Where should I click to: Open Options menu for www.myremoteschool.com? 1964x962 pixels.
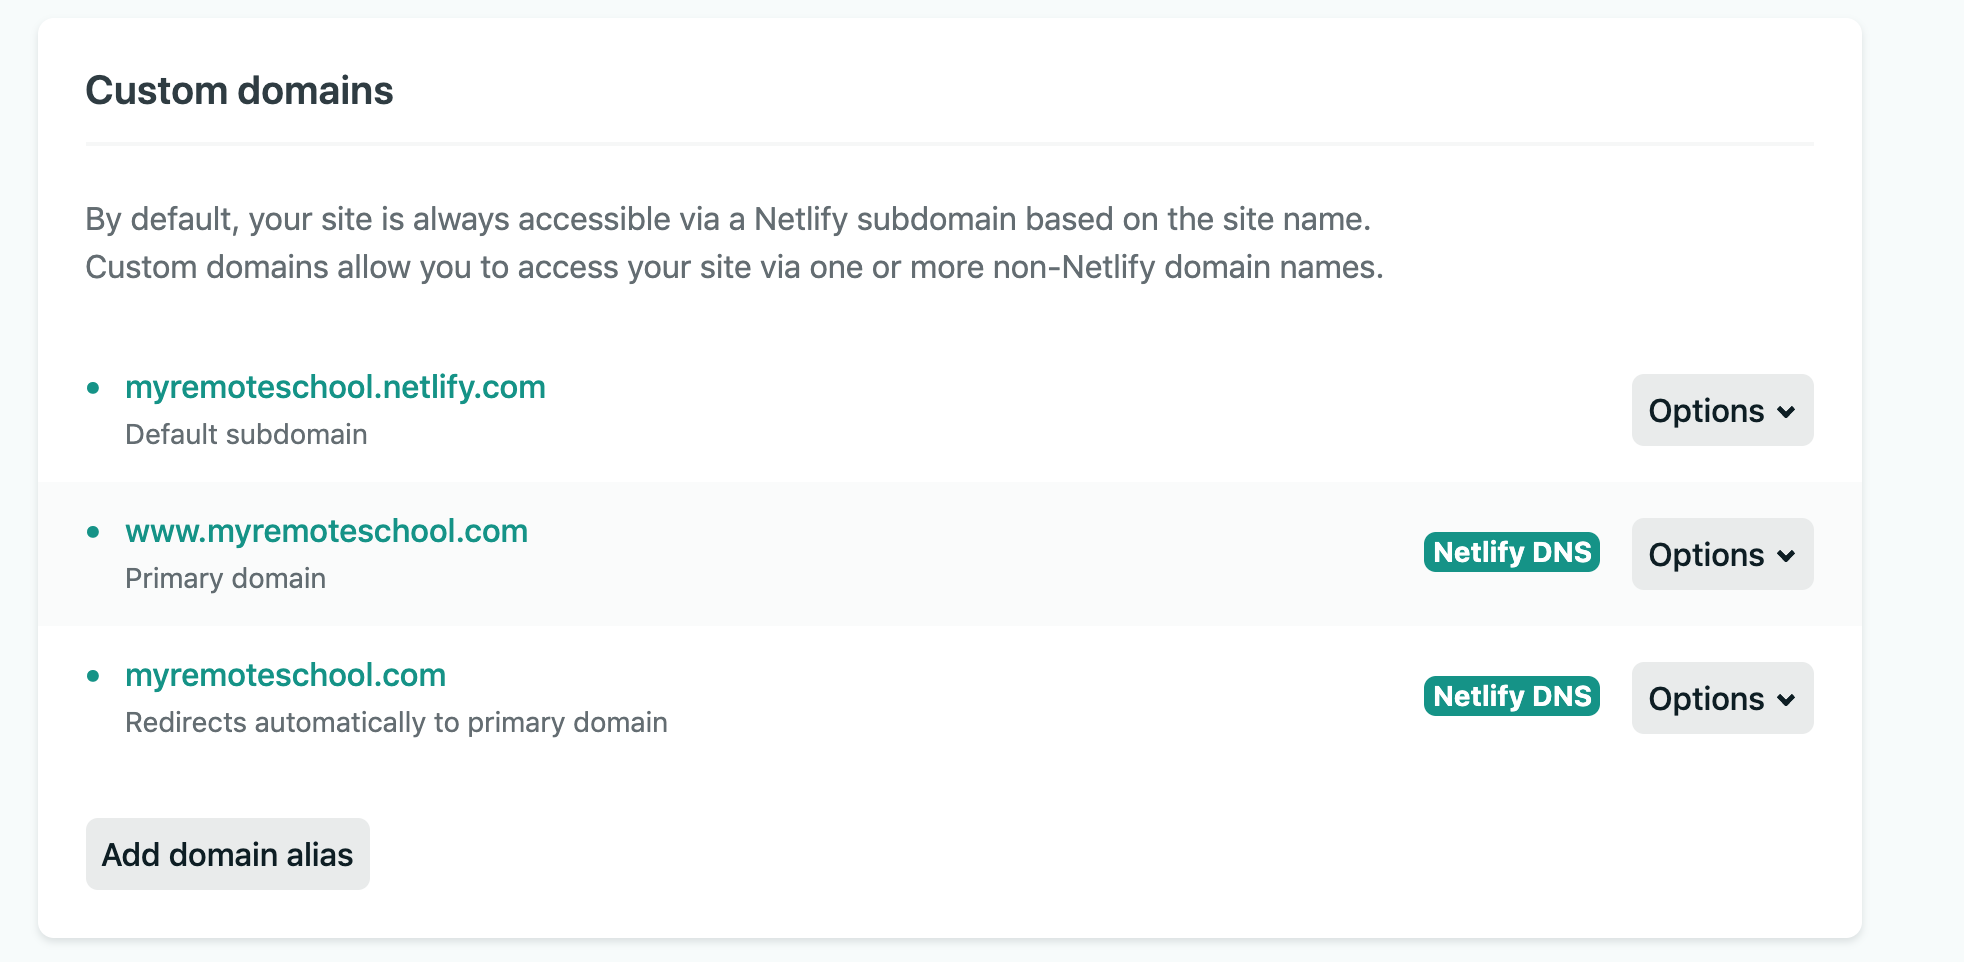1721,555
